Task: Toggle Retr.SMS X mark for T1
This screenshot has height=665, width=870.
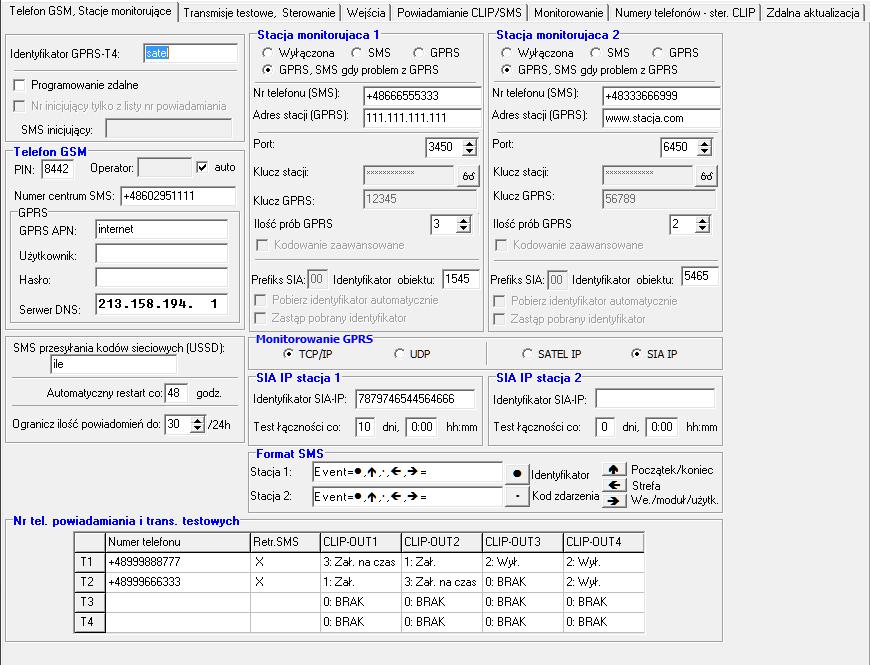Action: 285,562
